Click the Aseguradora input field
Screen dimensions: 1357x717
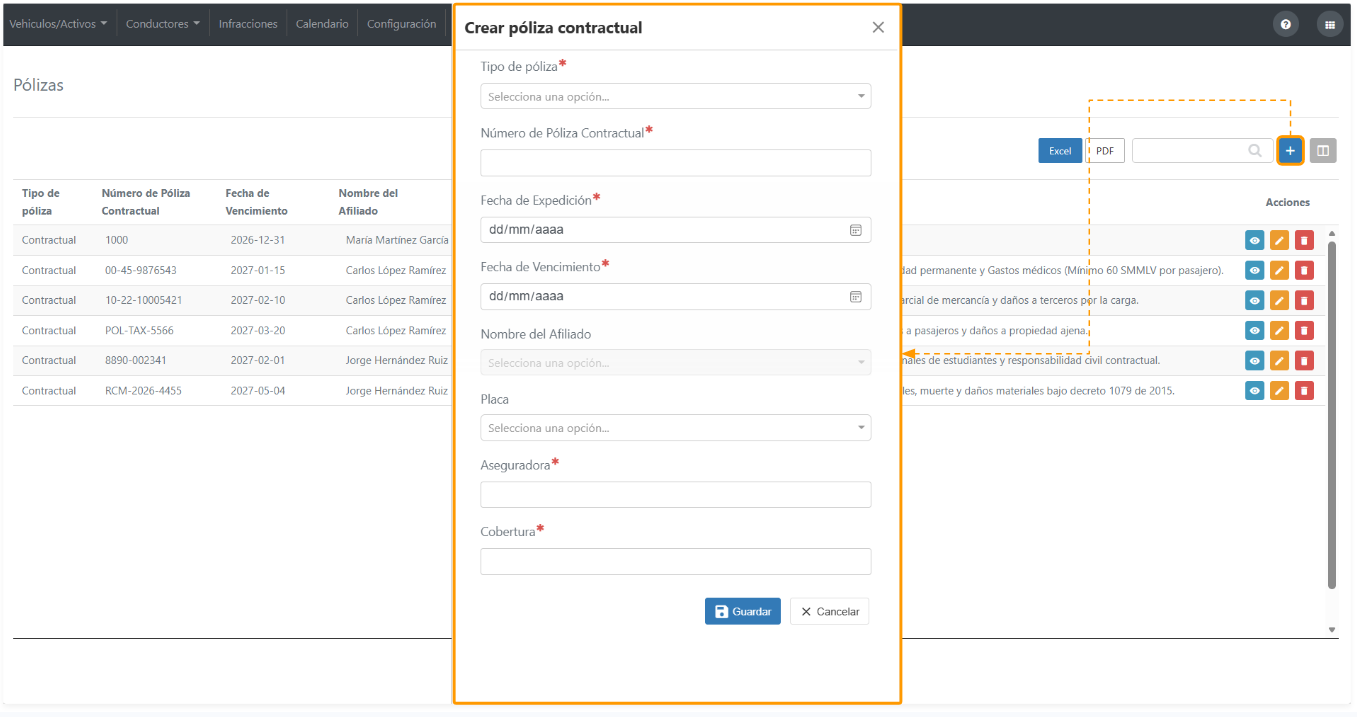(x=676, y=495)
